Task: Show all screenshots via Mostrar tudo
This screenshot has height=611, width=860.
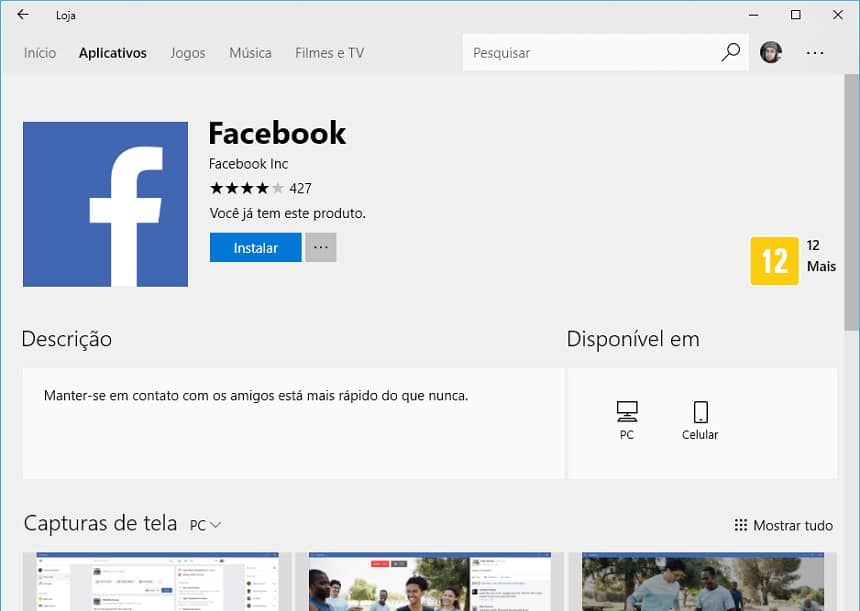Action: pos(783,525)
